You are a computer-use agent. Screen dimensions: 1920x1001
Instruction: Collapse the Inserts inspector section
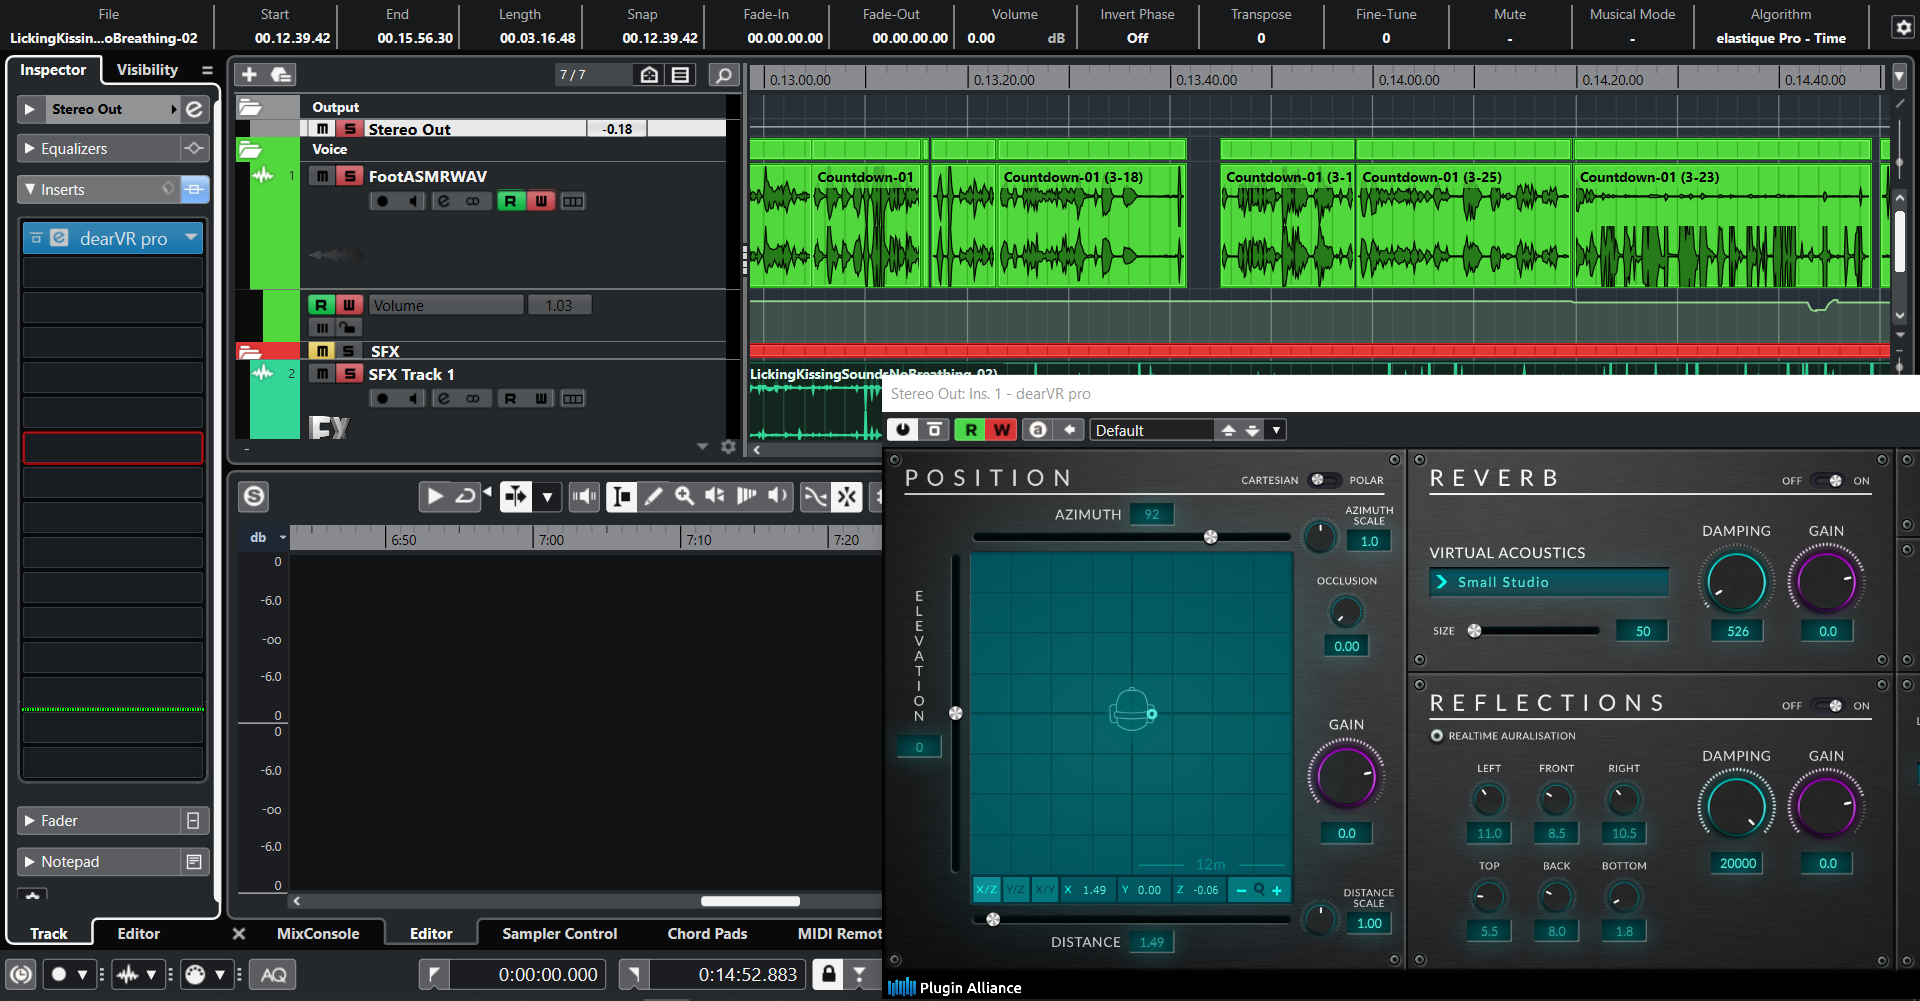point(29,190)
